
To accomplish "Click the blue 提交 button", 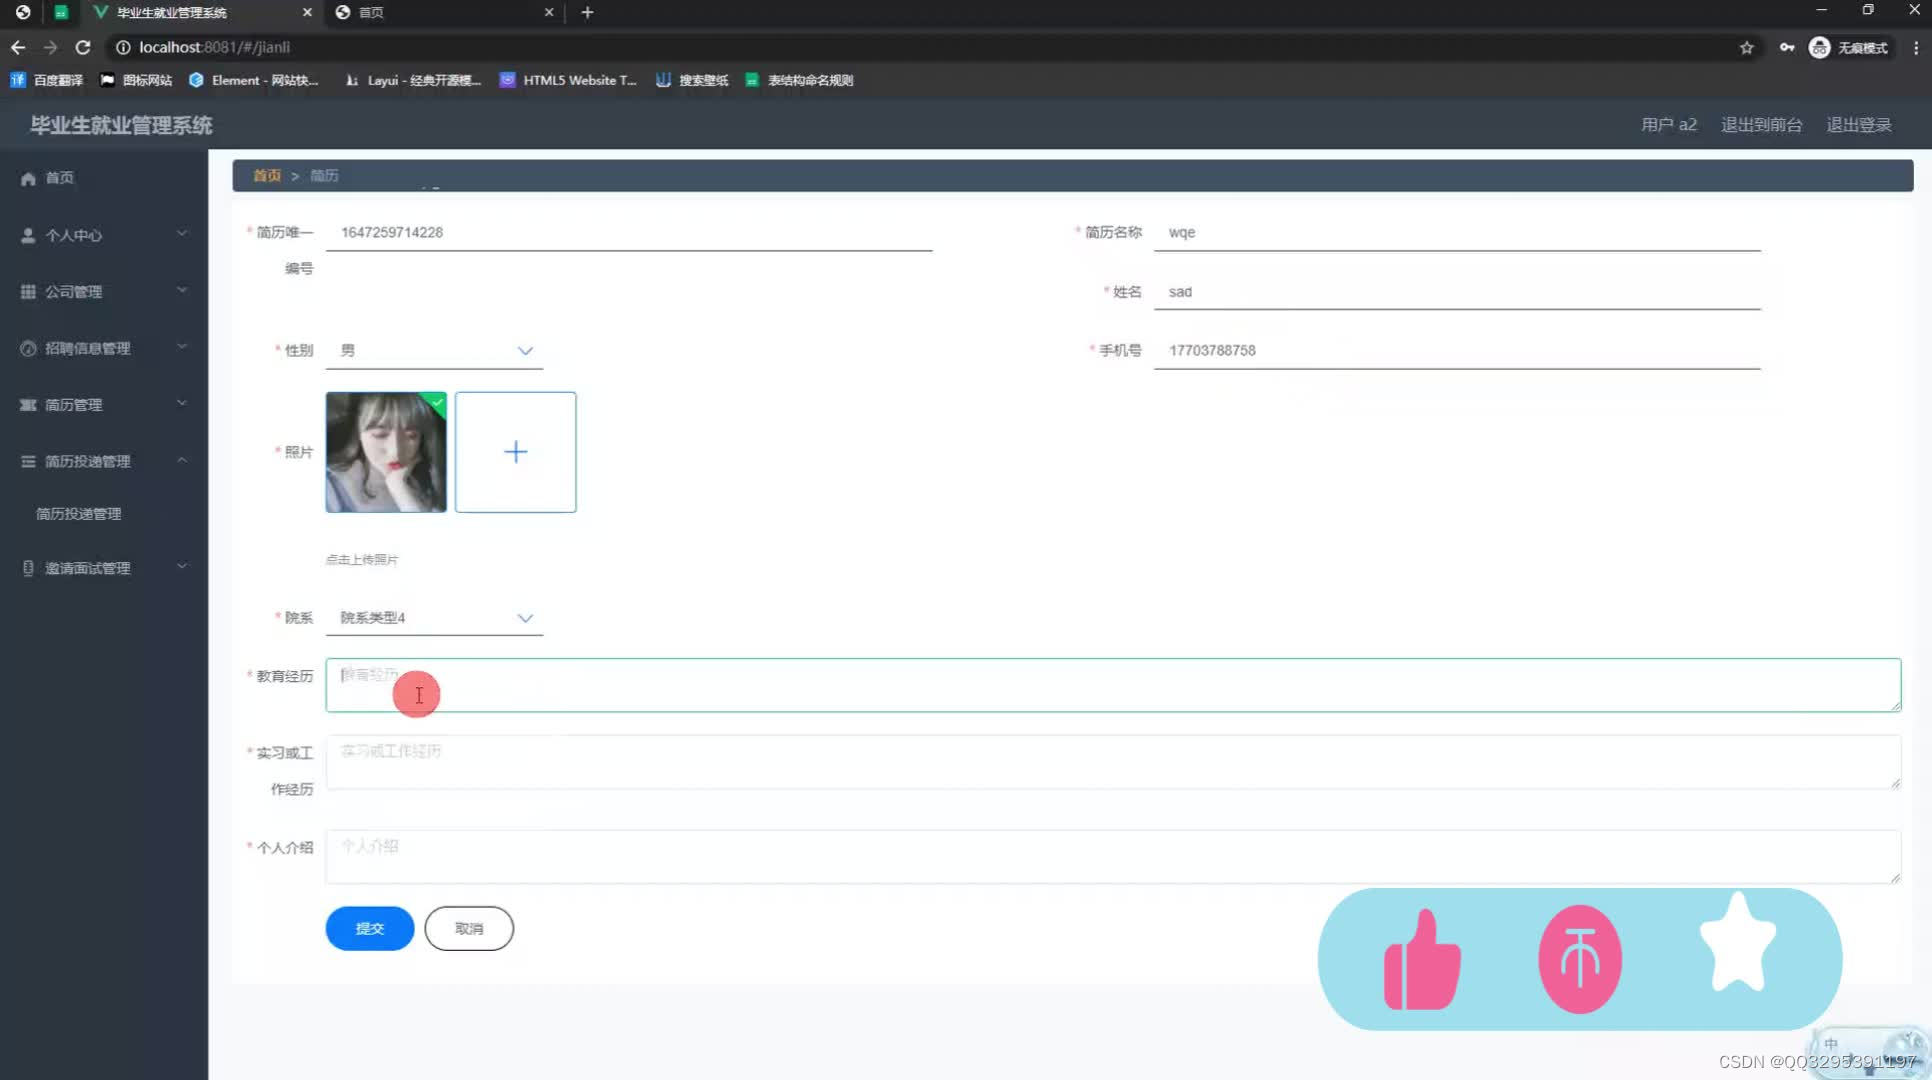I will pyautogui.click(x=370, y=929).
